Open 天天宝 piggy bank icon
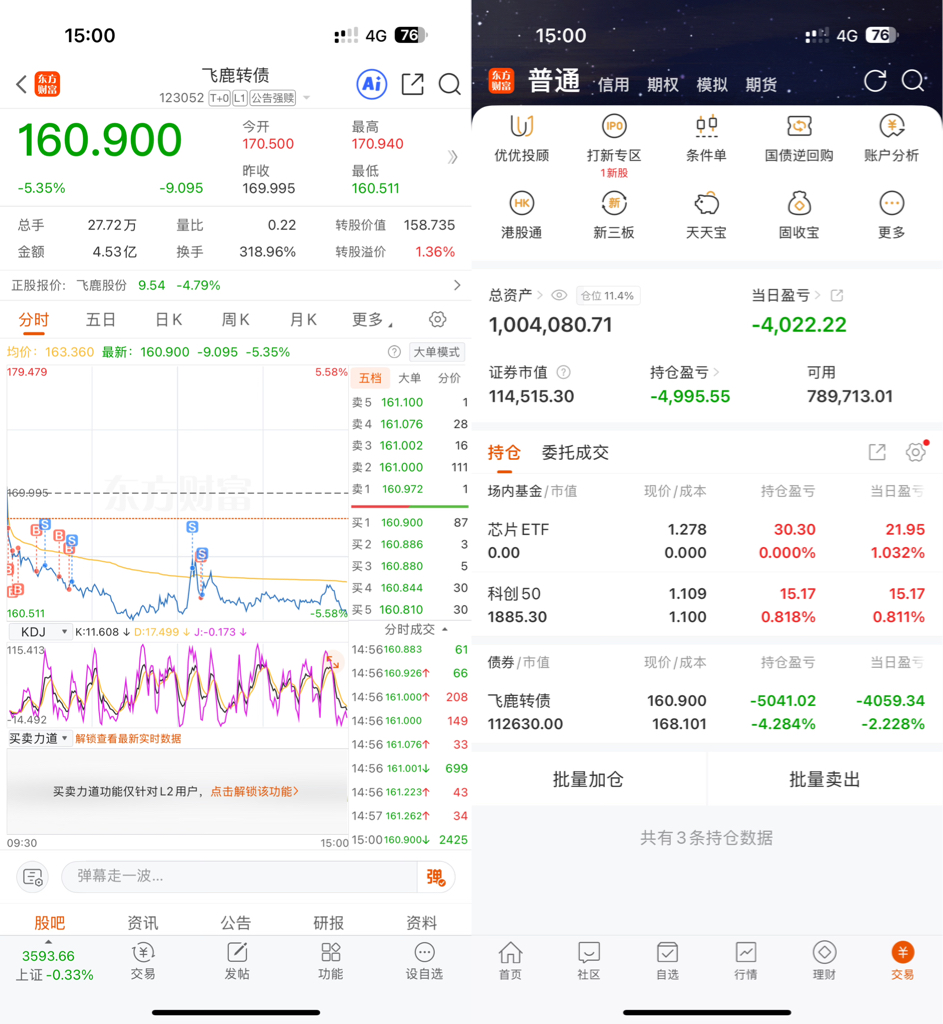Image resolution: width=943 pixels, height=1024 pixels. [706, 216]
